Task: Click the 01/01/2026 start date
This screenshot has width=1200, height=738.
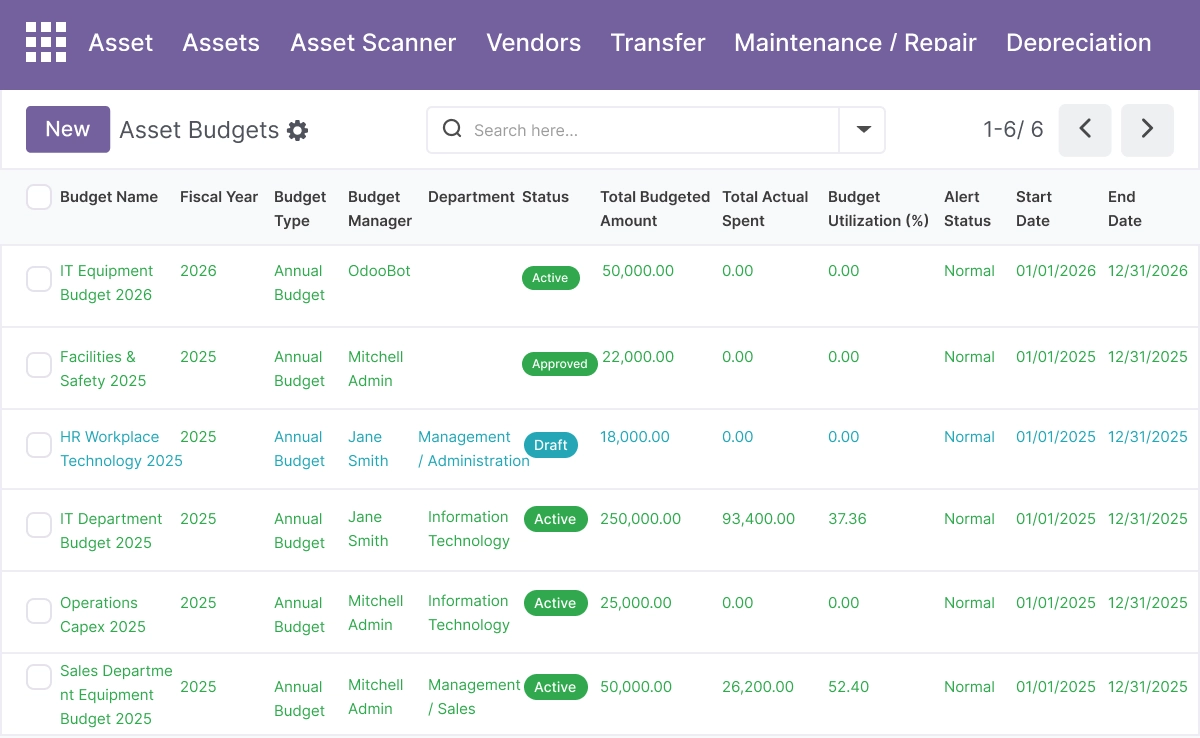Action: (x=1056, y=271)
